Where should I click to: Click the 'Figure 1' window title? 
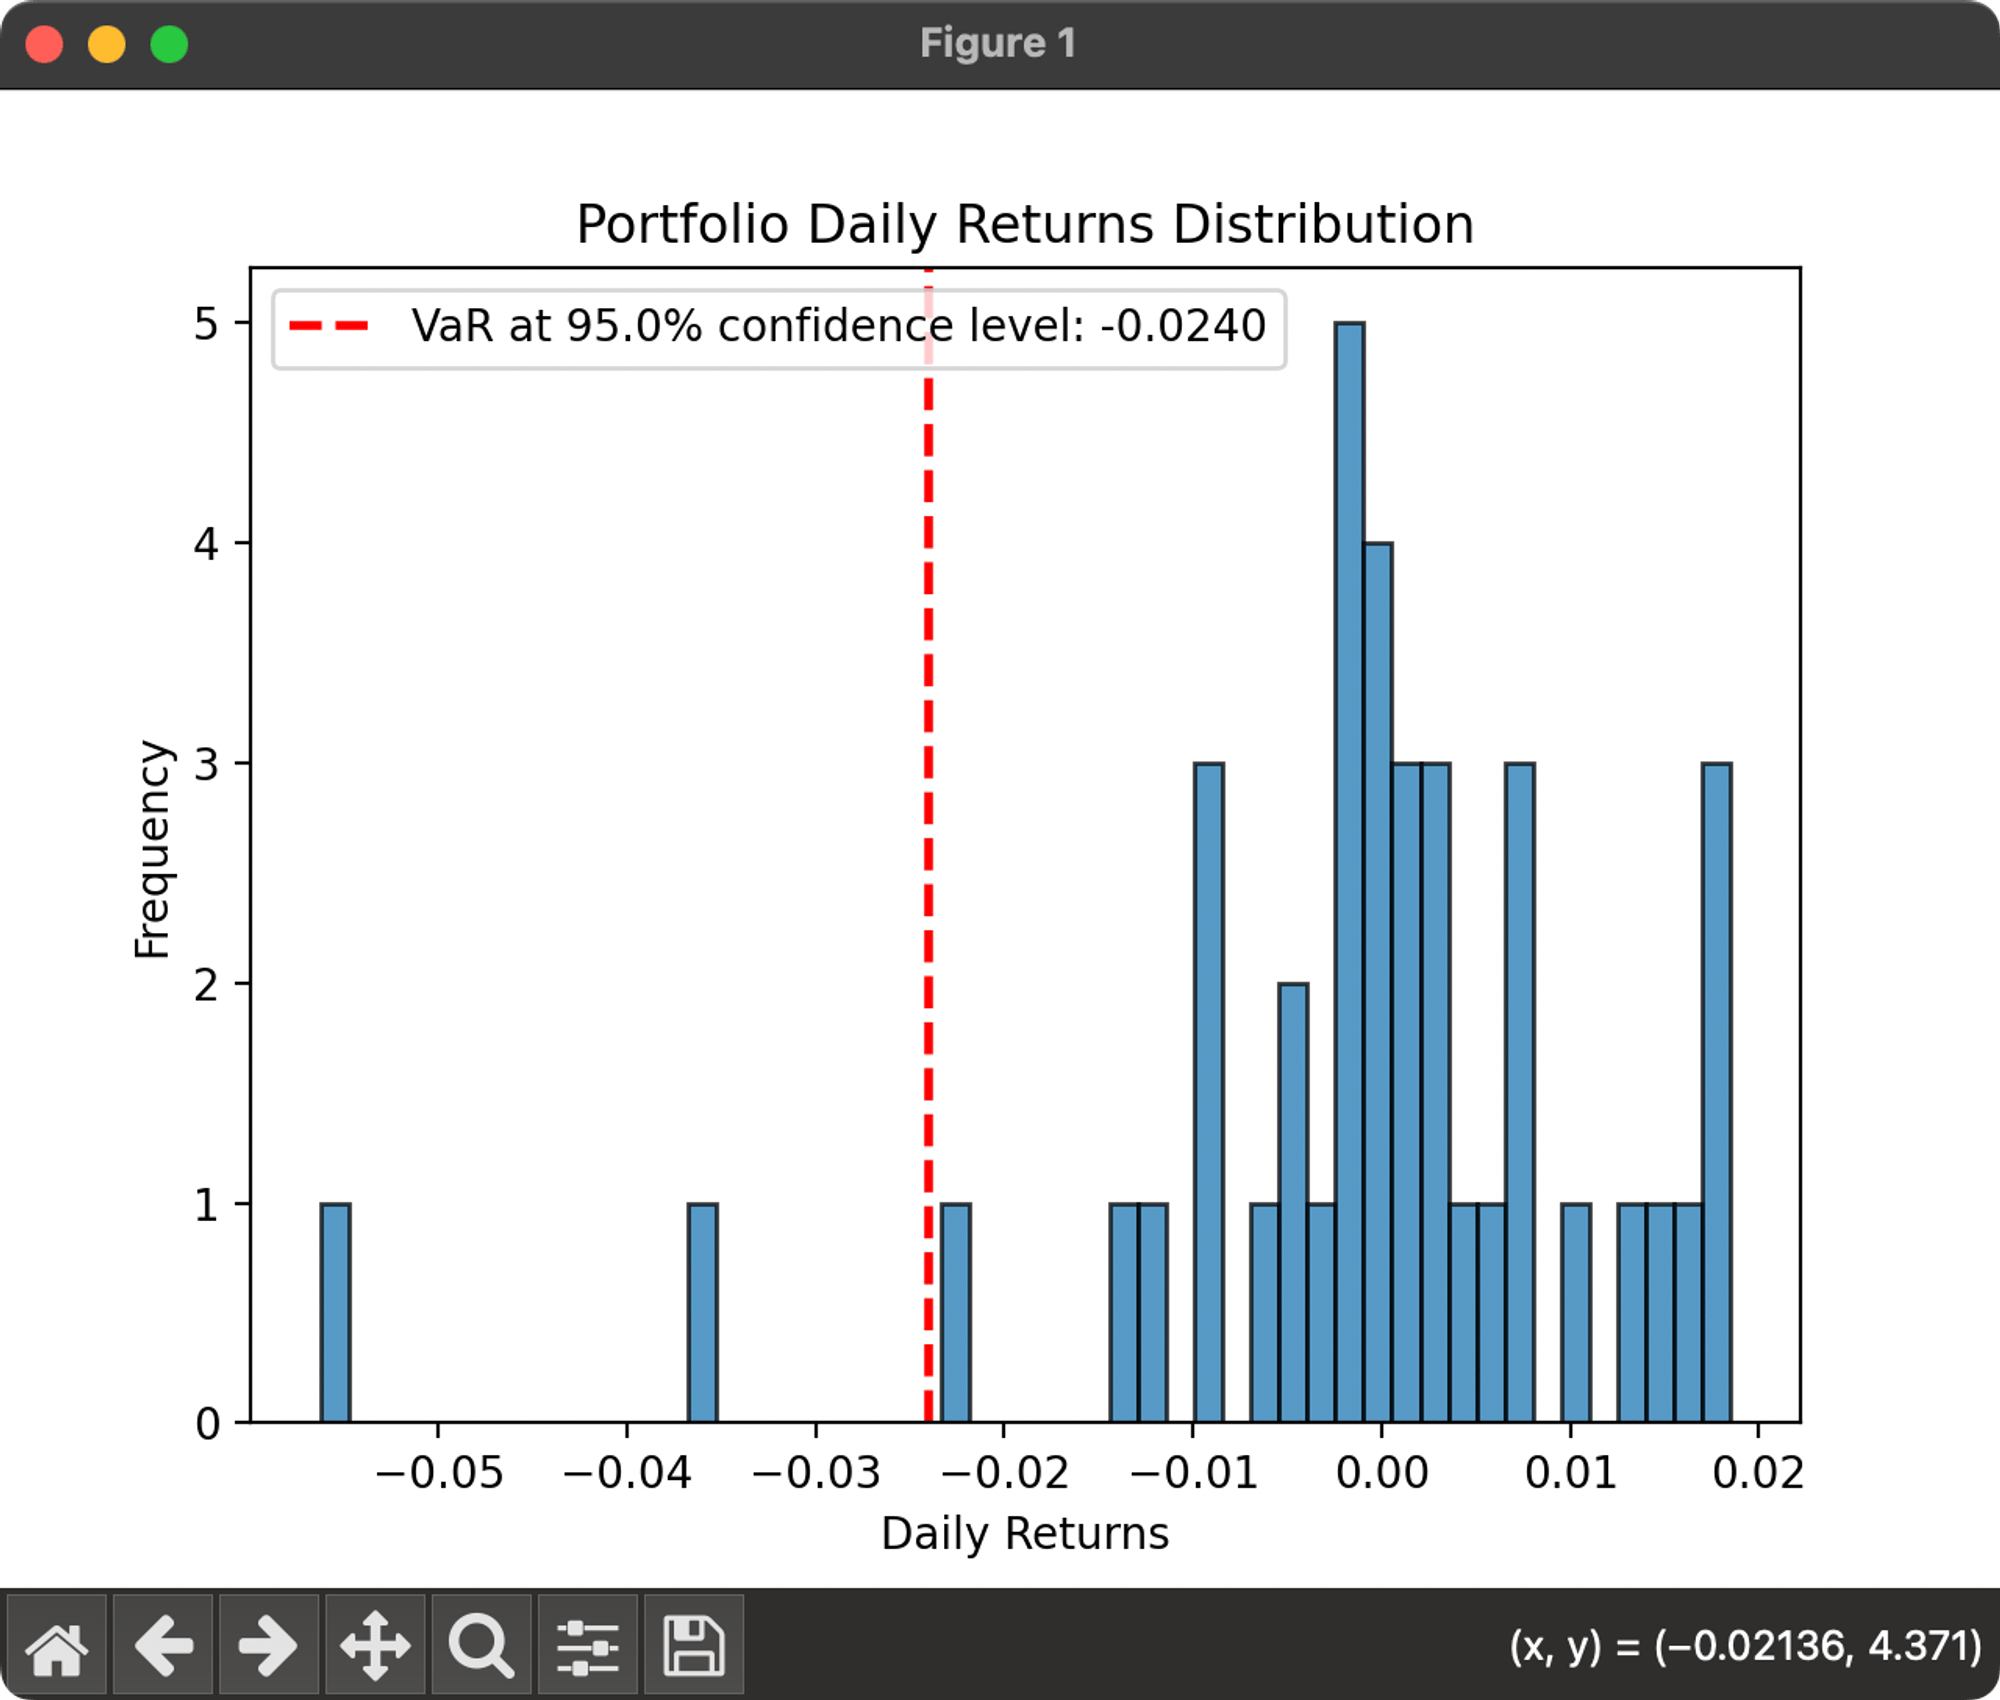click(x=998, y=43)
